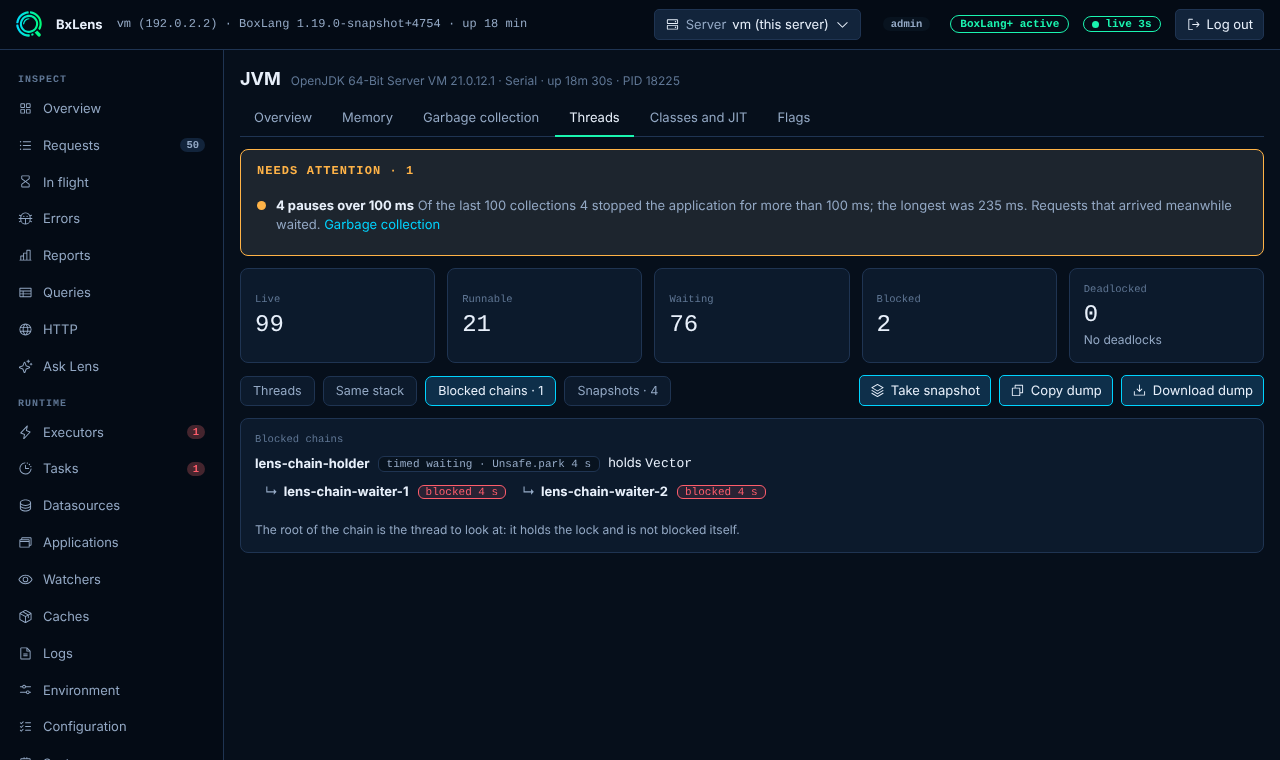This screenshot has height=760, width=1280.
Task: Select the Blocked chains view
Action: point(490,391)
